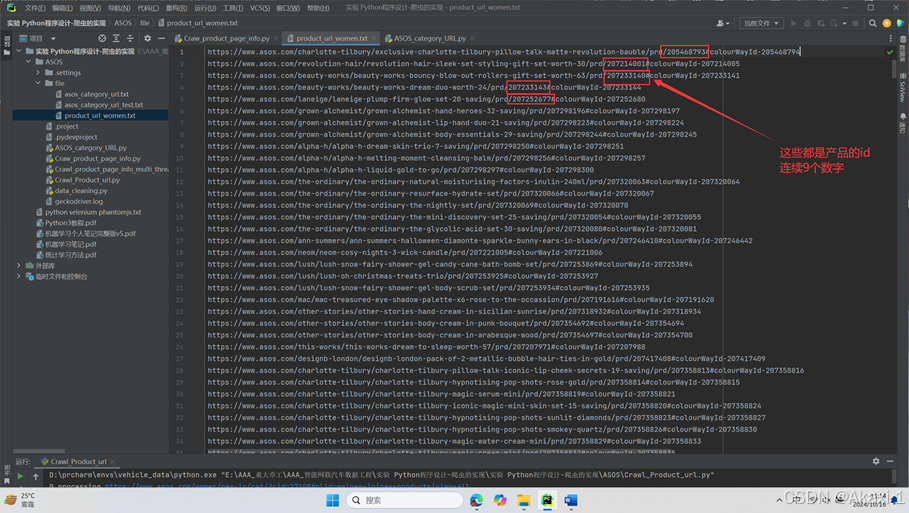Click the rerun green arrow in Run panel
The image size is (909, 513).
pyautogui.click(x=20, y=476)
